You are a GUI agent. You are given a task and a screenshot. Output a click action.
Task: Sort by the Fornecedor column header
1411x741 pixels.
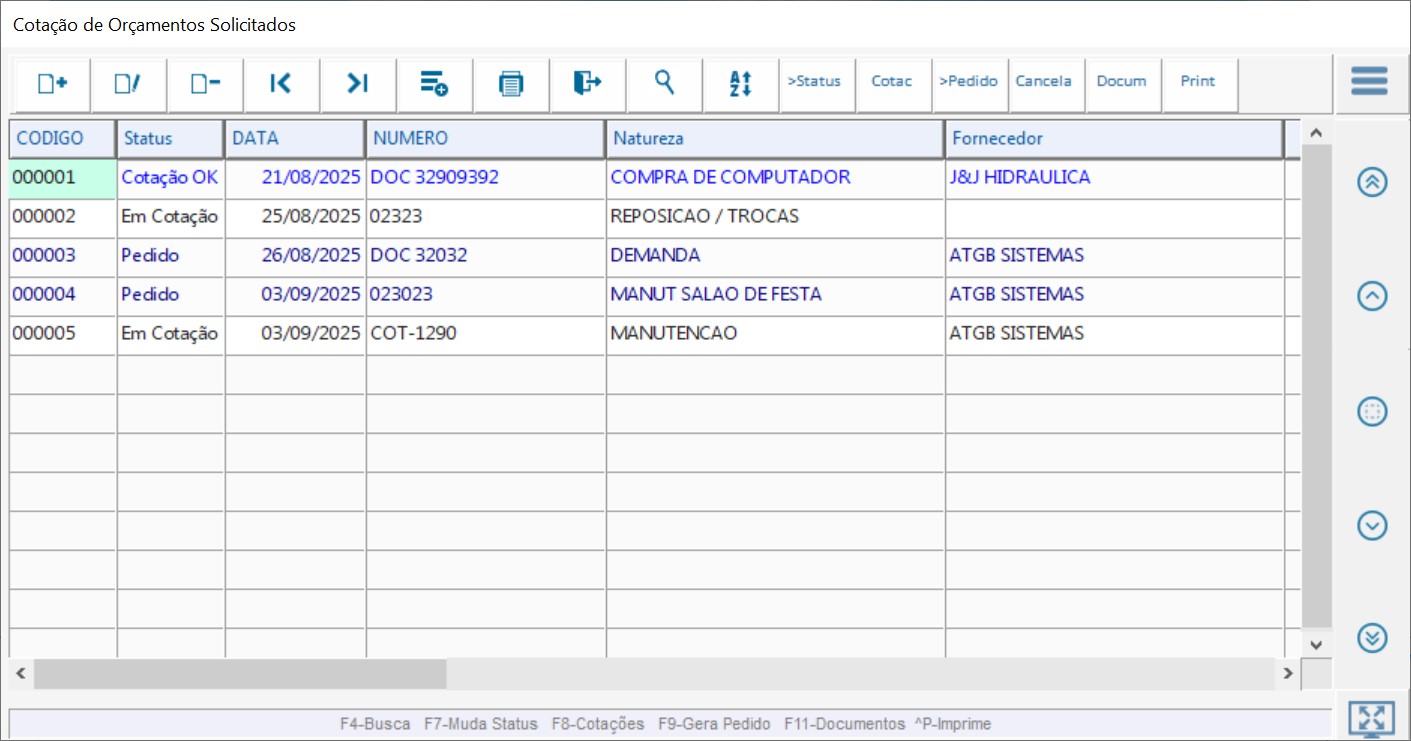[x=1113, y=139]
